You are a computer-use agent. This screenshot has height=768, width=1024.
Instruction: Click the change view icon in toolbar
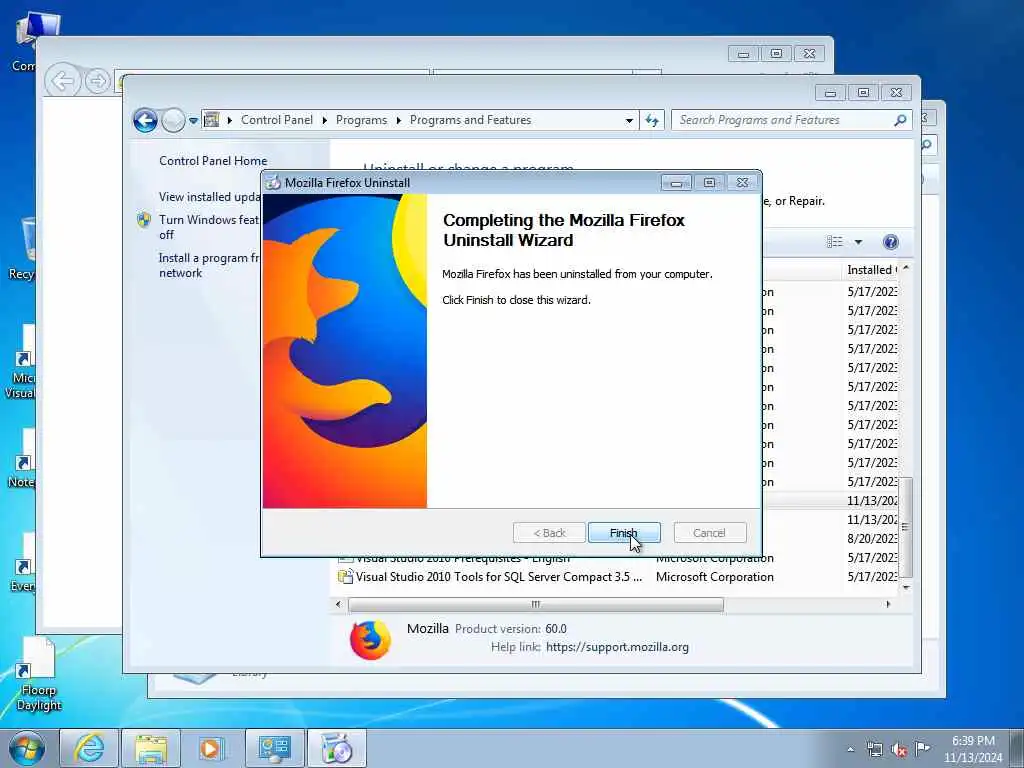tap(835, 242)
